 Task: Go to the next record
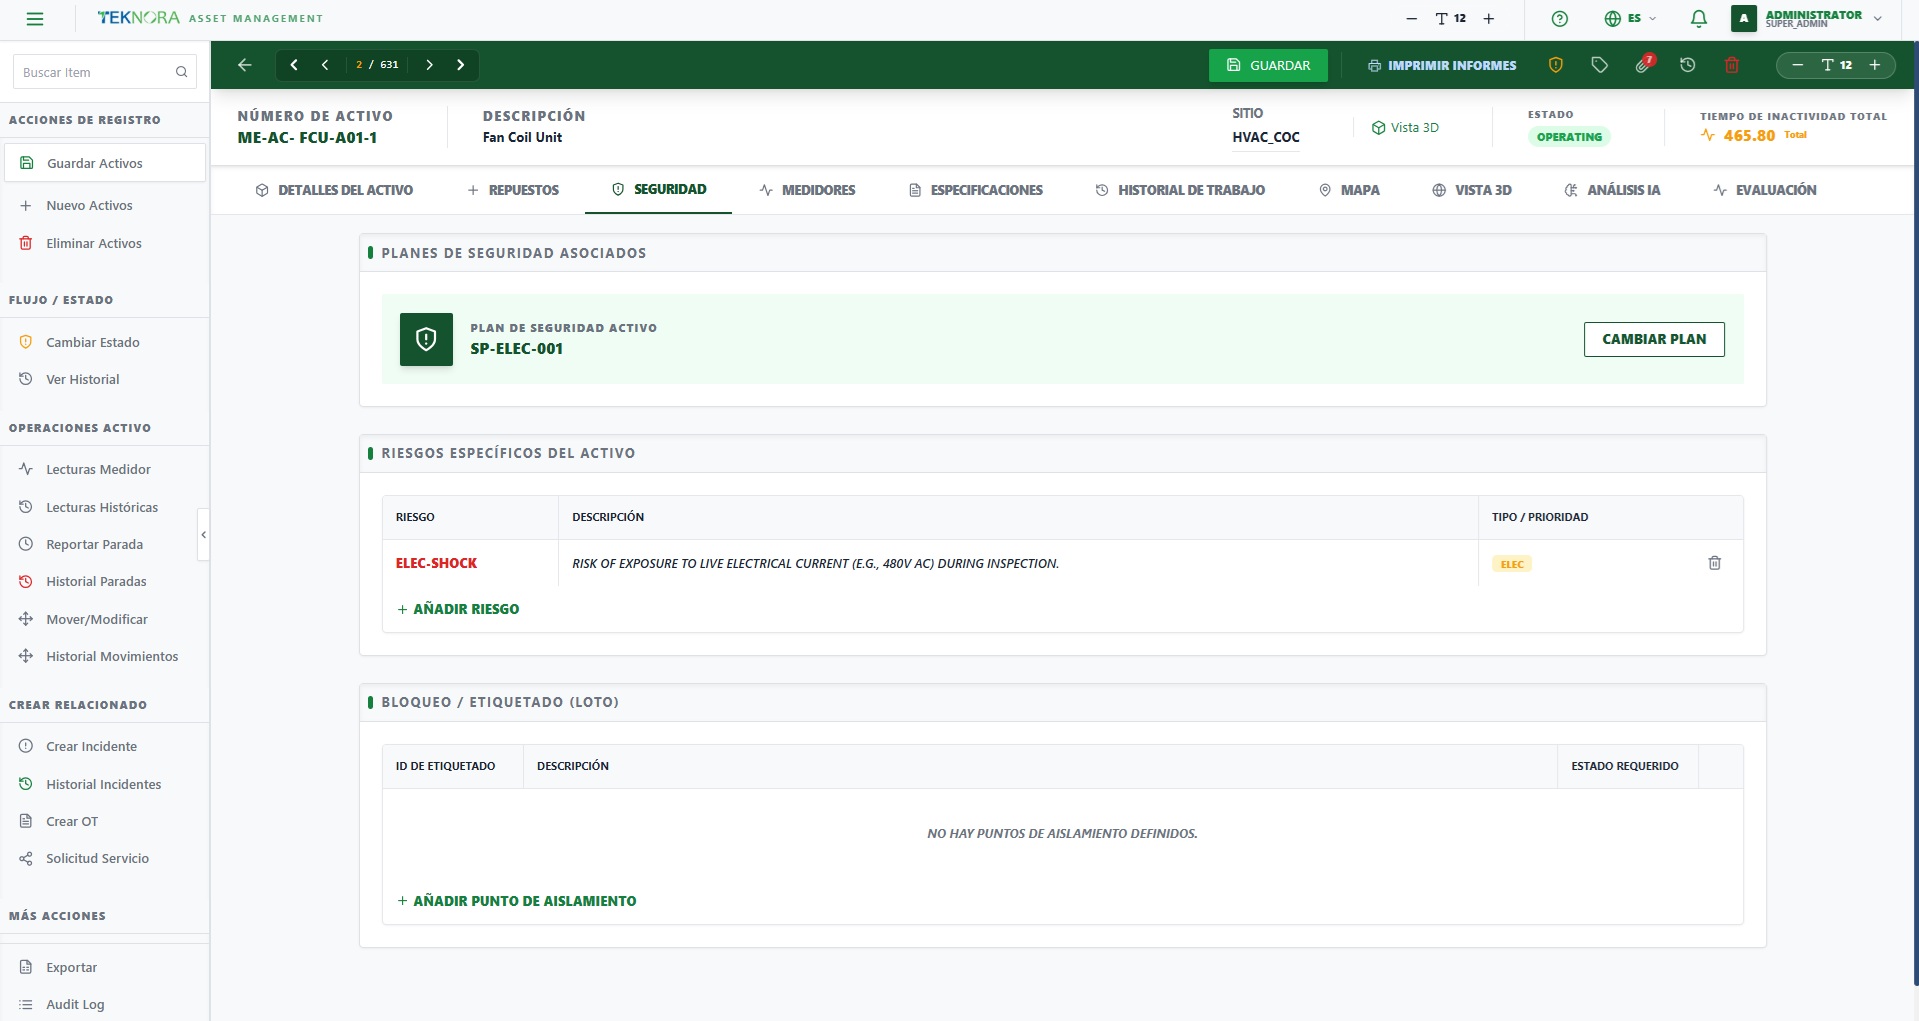click(x=429, y=65)
